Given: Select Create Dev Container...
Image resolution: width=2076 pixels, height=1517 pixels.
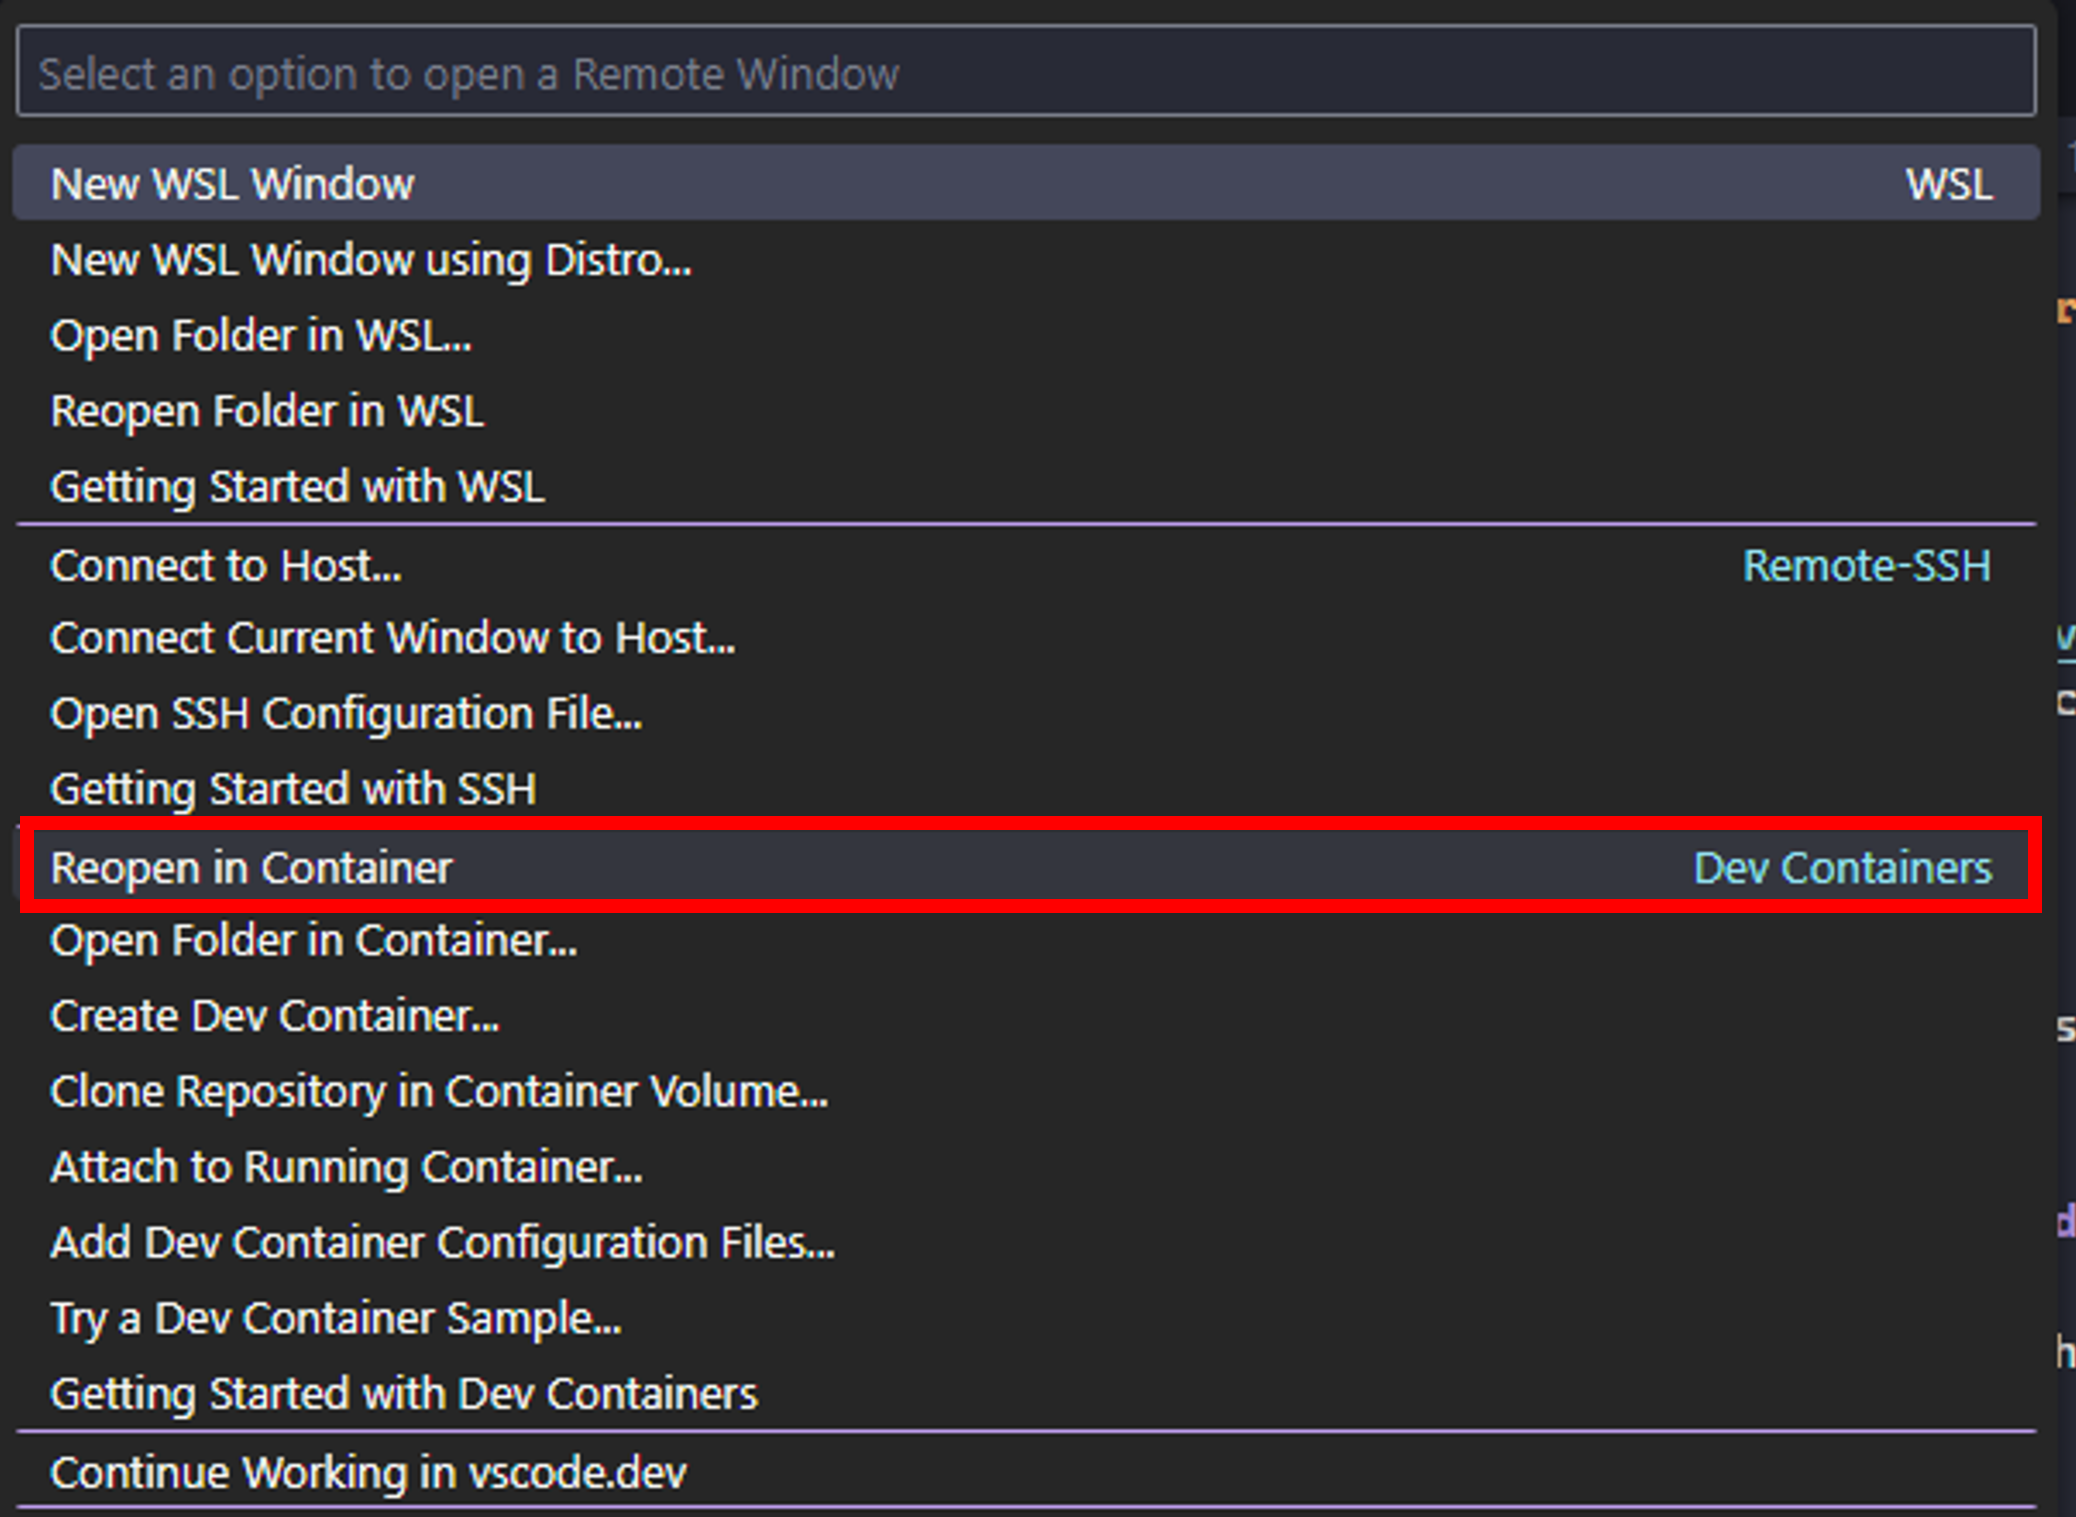Looking at the screenshot, I should click(1026, 1016).
